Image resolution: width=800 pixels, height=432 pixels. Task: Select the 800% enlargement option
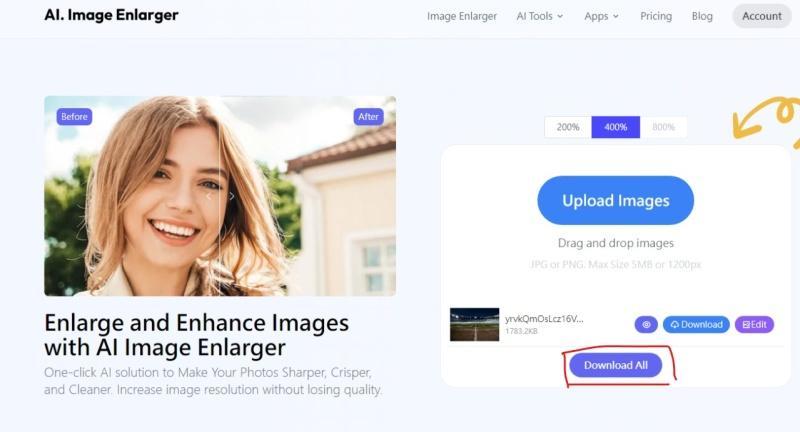click(x=663, y=127)
